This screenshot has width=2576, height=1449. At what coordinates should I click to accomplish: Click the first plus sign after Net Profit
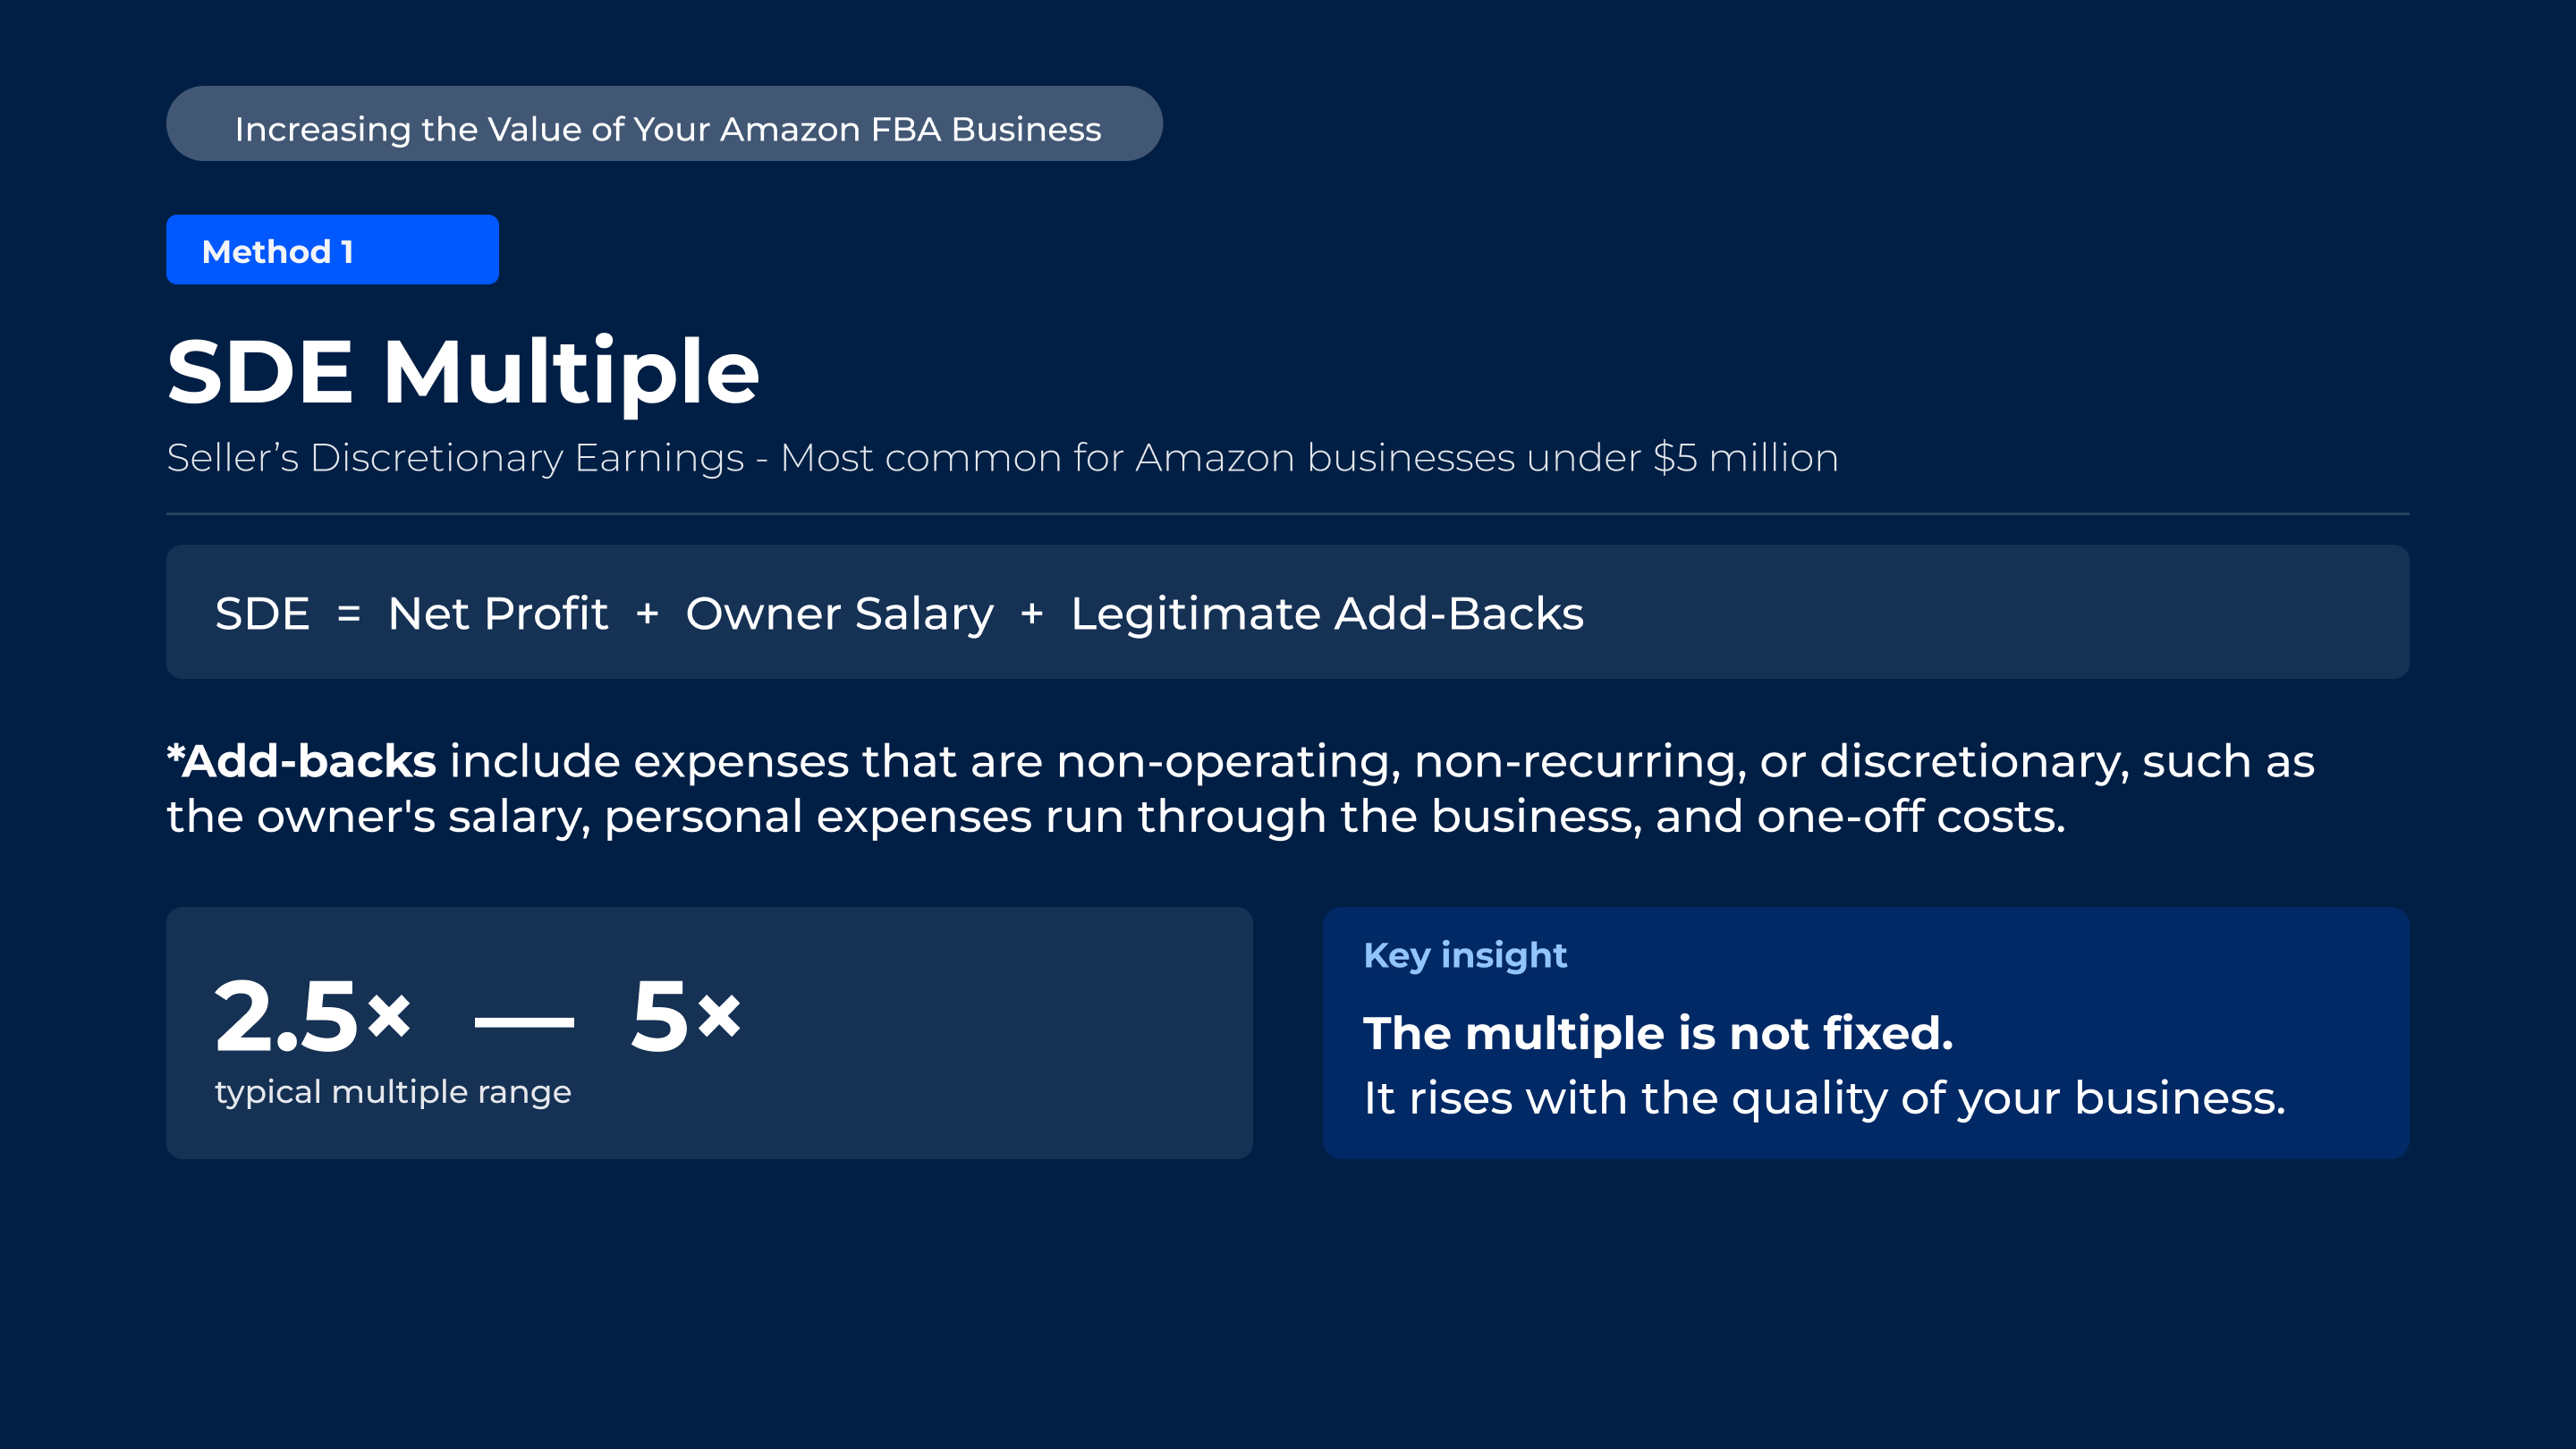(647, 613)
